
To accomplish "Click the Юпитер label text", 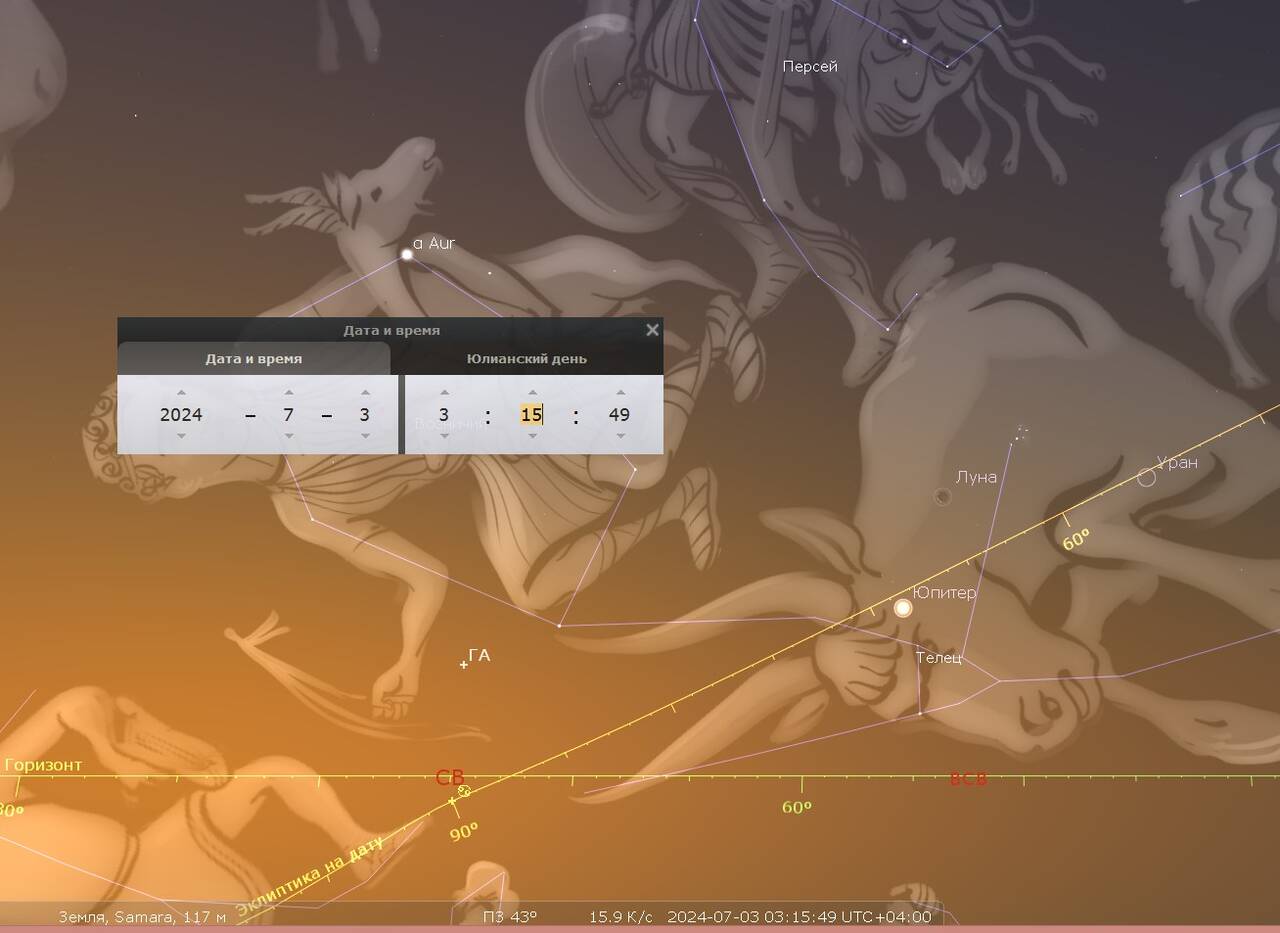I will pyautogui.click(x=945, y=592).
